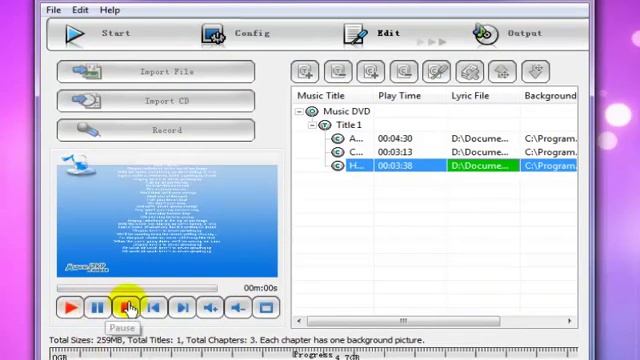Viewport: 640px width, 360px height.
Task: Switch to the Config step
Action: (x=236, y=33)
